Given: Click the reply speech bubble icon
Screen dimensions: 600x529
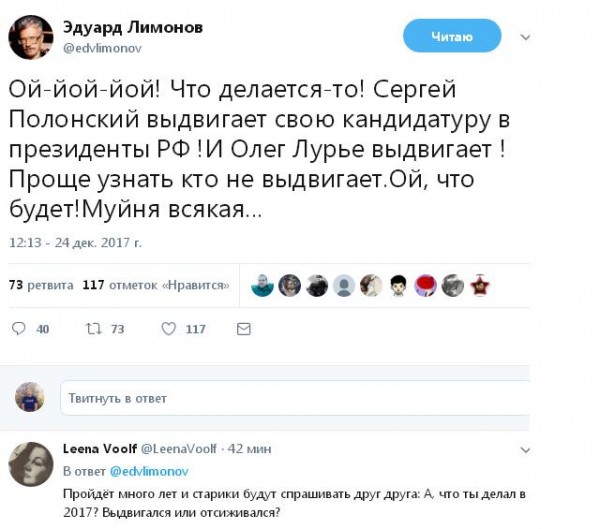Looking at the screenshot, I should tap(18, 329).
